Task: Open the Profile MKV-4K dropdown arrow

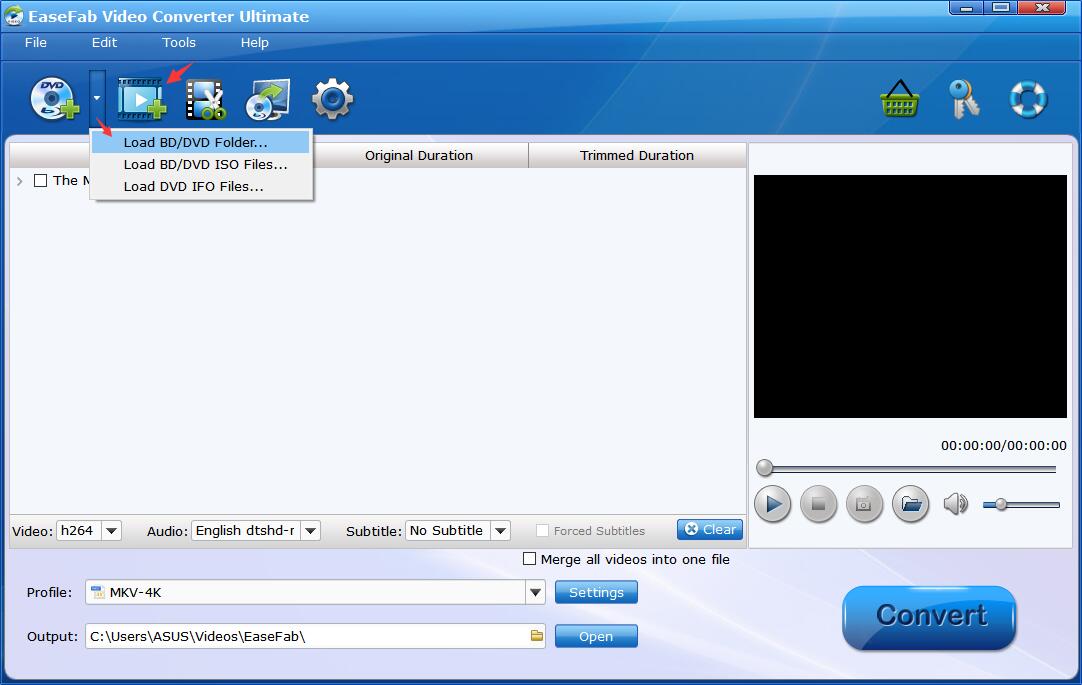Action: [535, 593]
